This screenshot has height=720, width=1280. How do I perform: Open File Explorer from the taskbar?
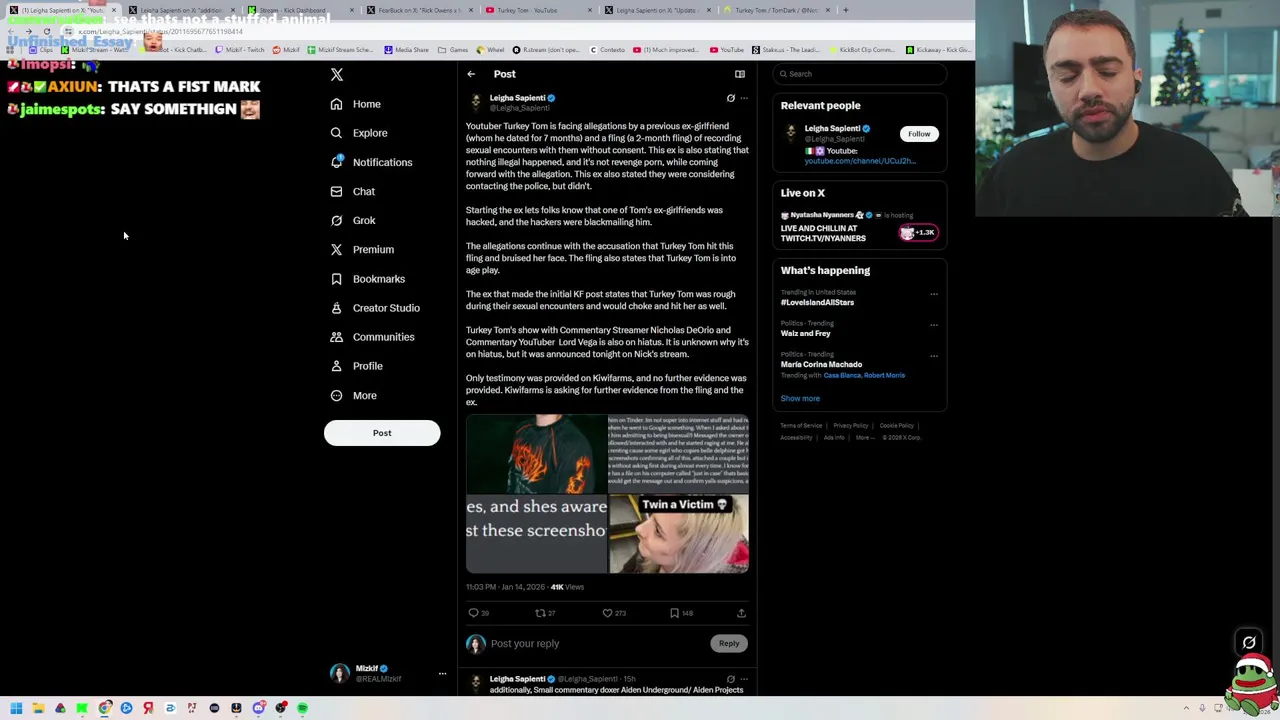pos(38,708)
